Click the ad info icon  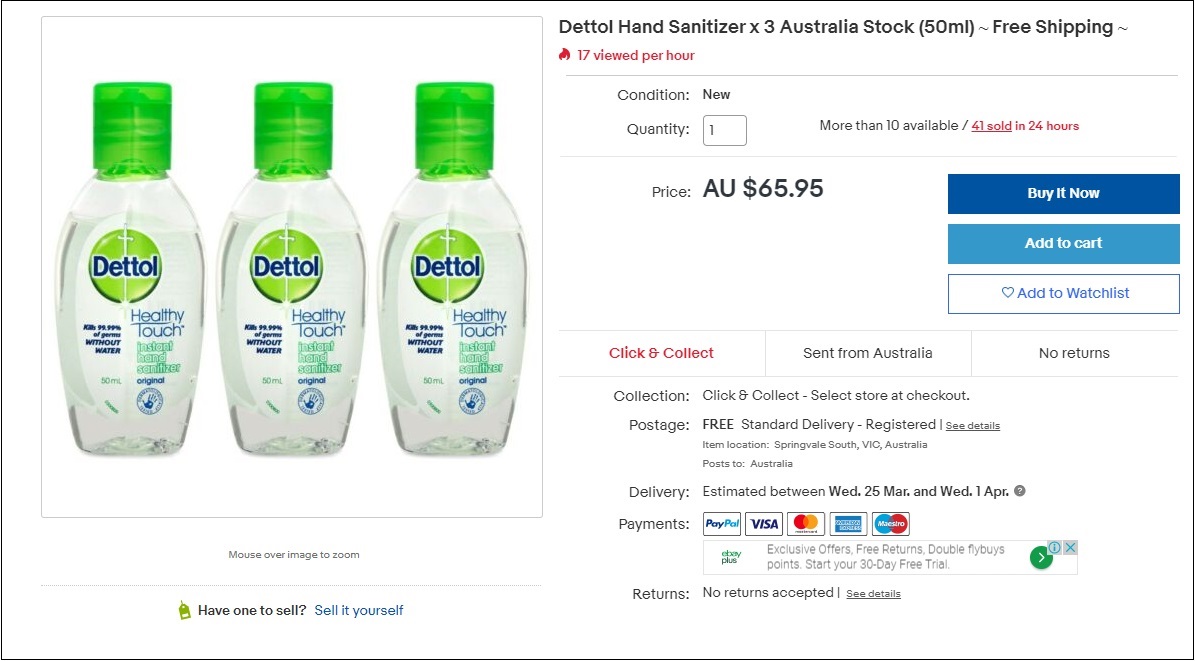coord(1054,548)
